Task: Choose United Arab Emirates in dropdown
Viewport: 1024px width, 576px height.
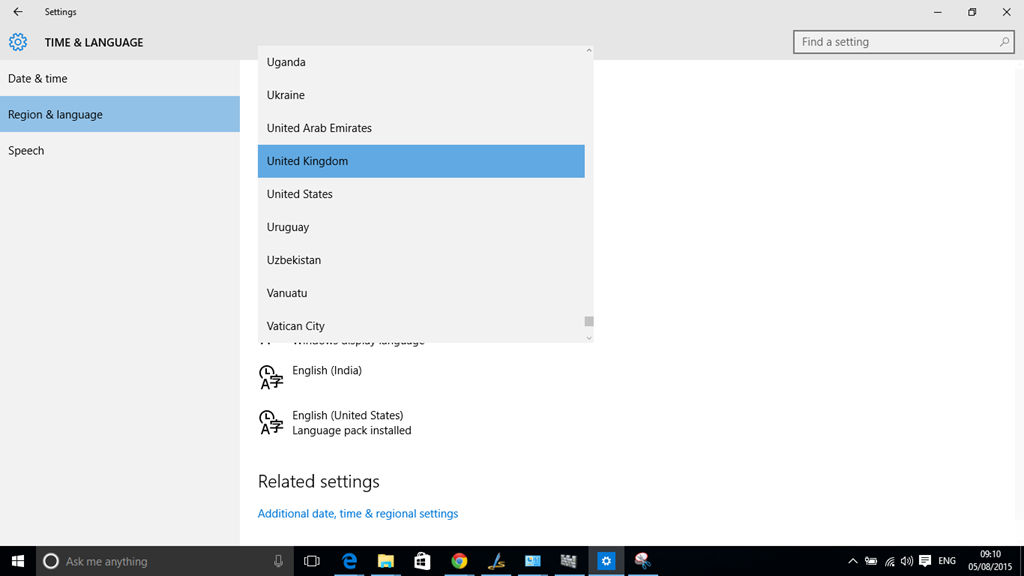Action: click(421, 128)
